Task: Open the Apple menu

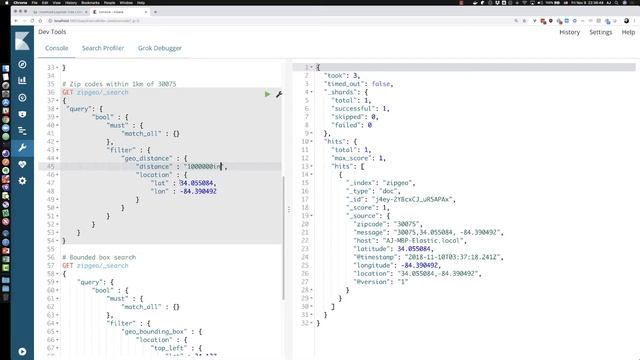Action: click(6, 2)
